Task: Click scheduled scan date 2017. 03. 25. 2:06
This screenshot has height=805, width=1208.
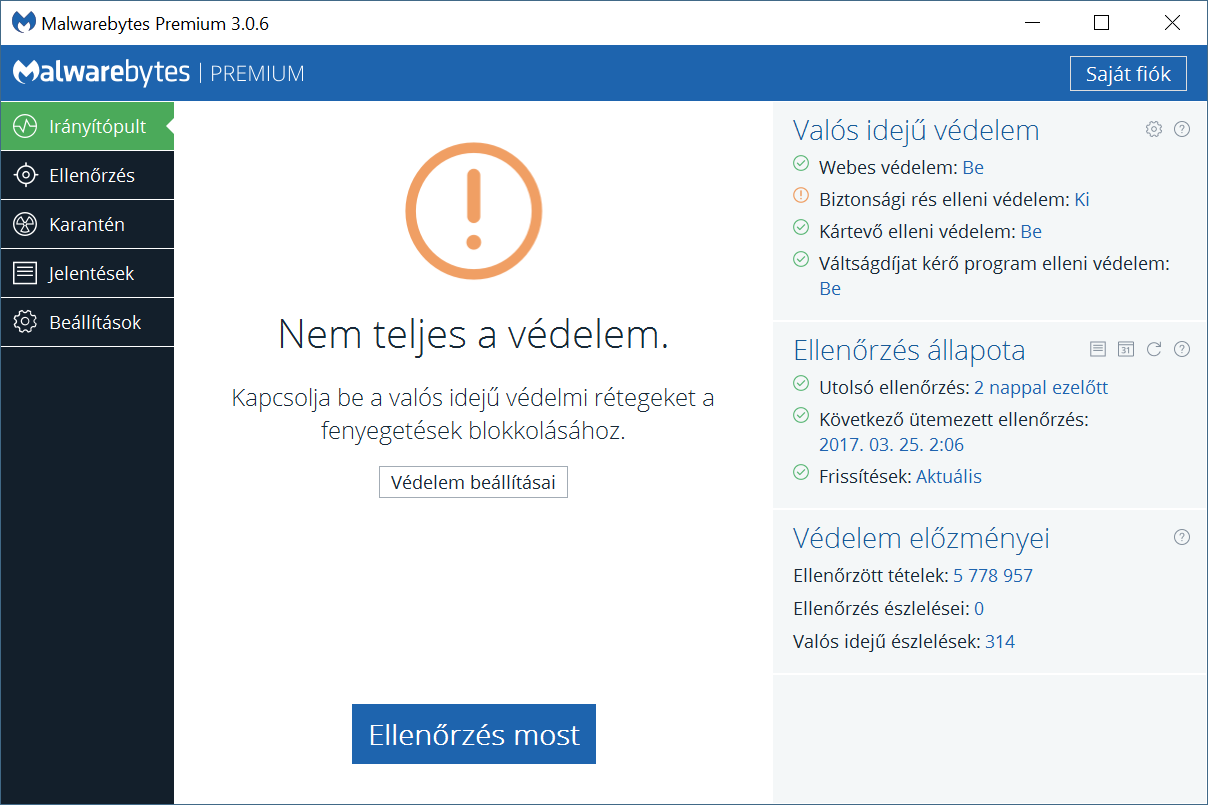Action: (891, 445)
